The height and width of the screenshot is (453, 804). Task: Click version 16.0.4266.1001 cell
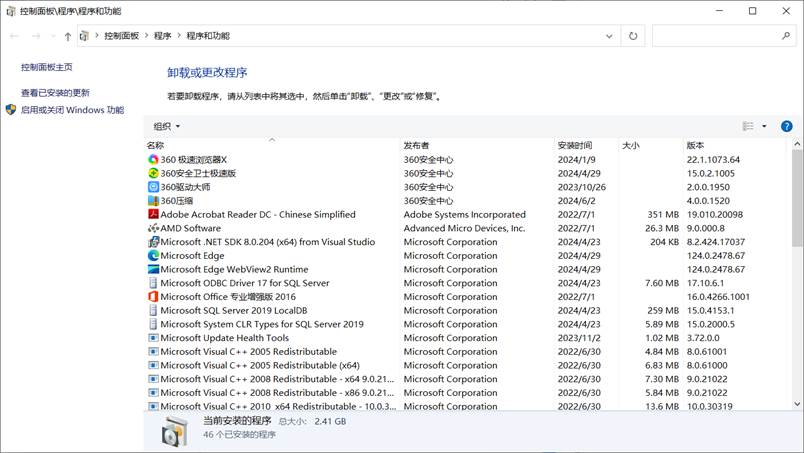click(718, 297)
